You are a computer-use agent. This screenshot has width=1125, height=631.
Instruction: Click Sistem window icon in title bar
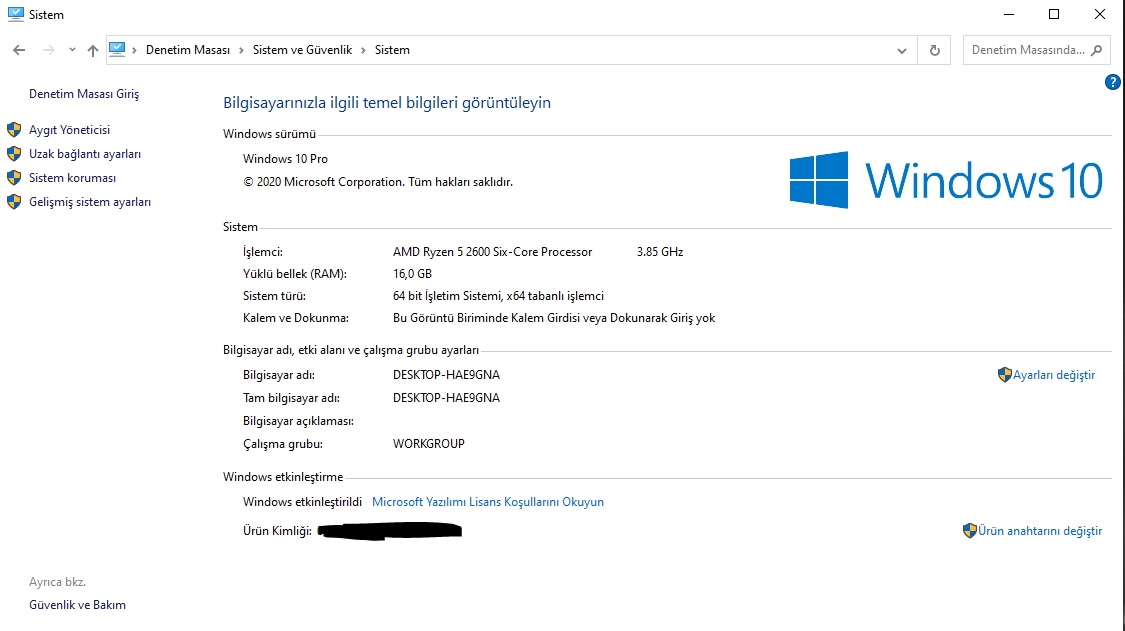tap(15, 14)
